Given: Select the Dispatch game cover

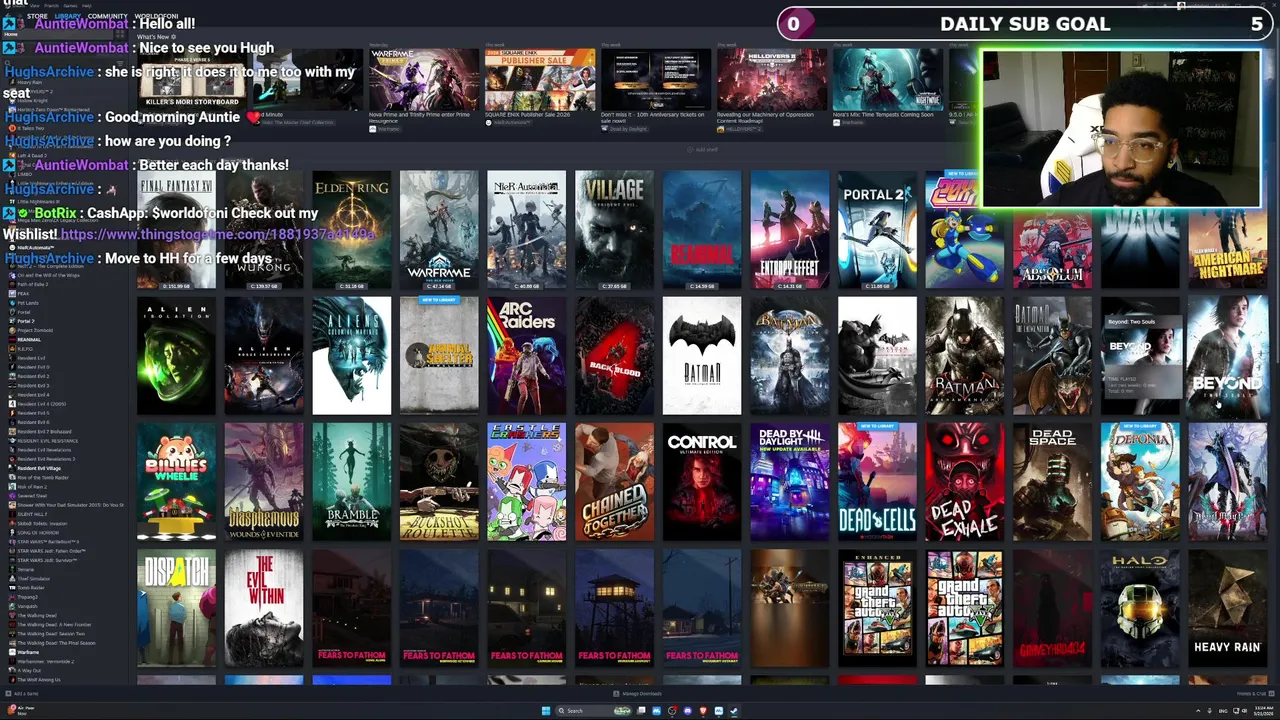Looking at the screenshot, I should click(176, 607).
